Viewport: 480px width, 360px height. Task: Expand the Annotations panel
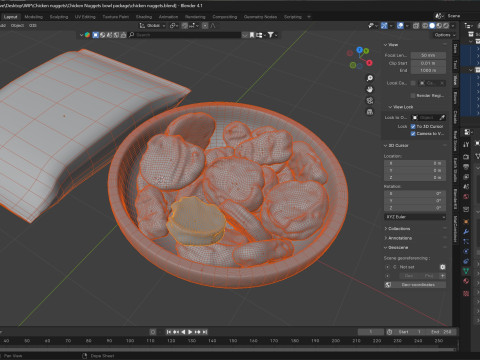click(x=398, y=238)
